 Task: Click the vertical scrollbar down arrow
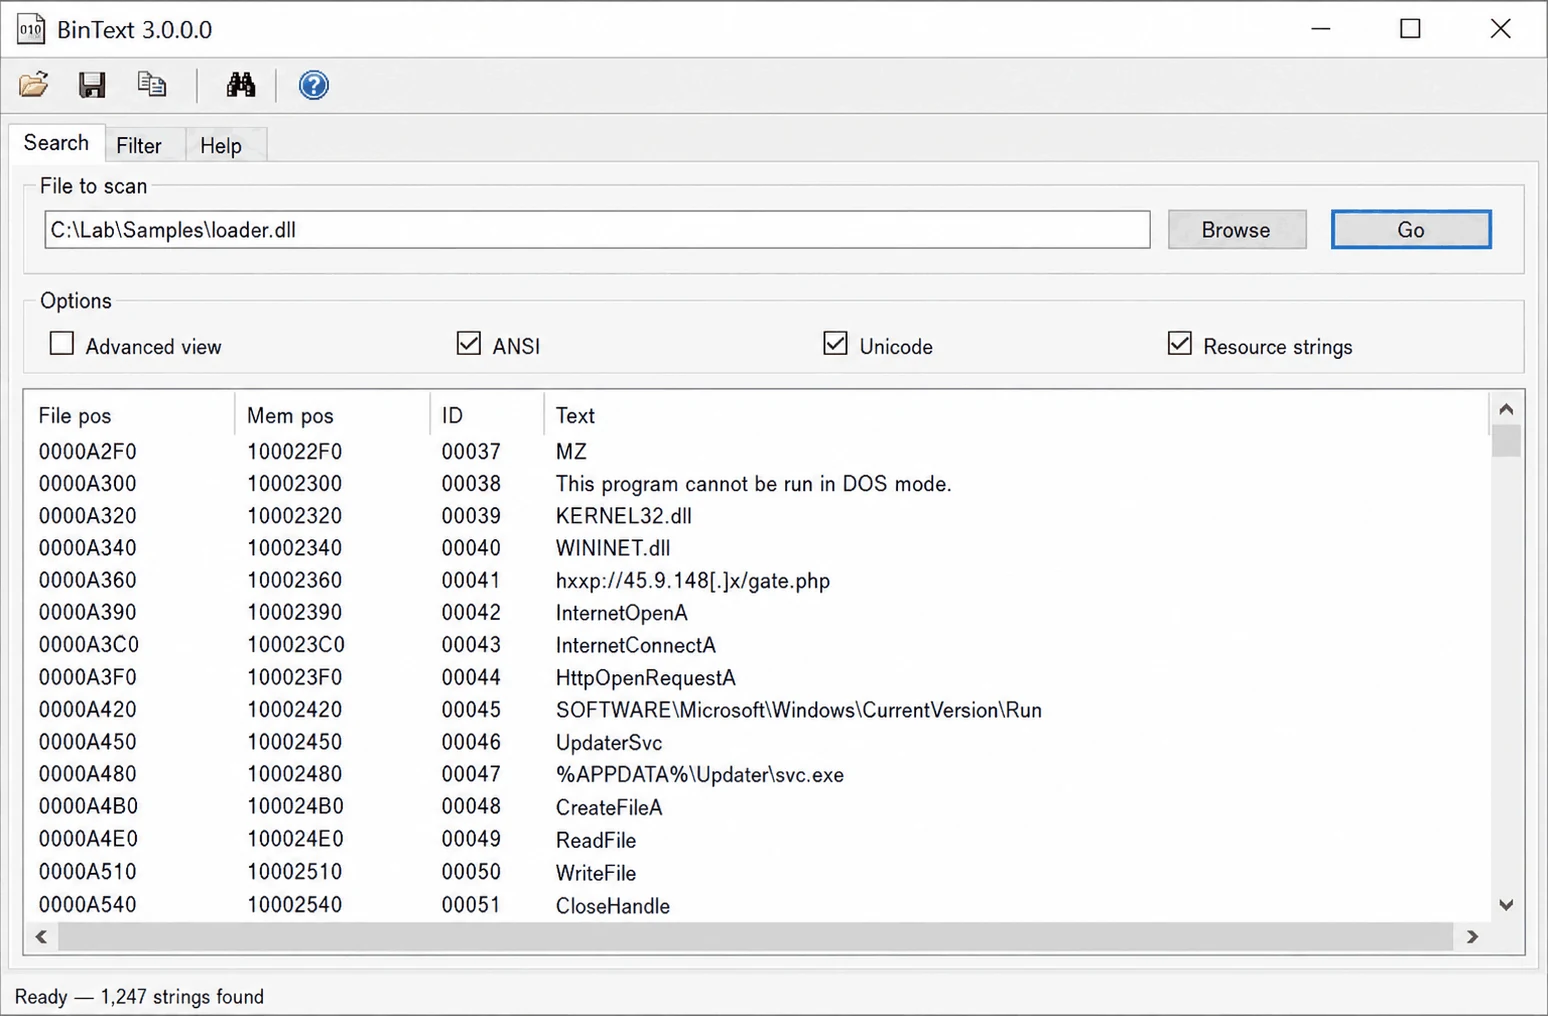point(1506,905)
